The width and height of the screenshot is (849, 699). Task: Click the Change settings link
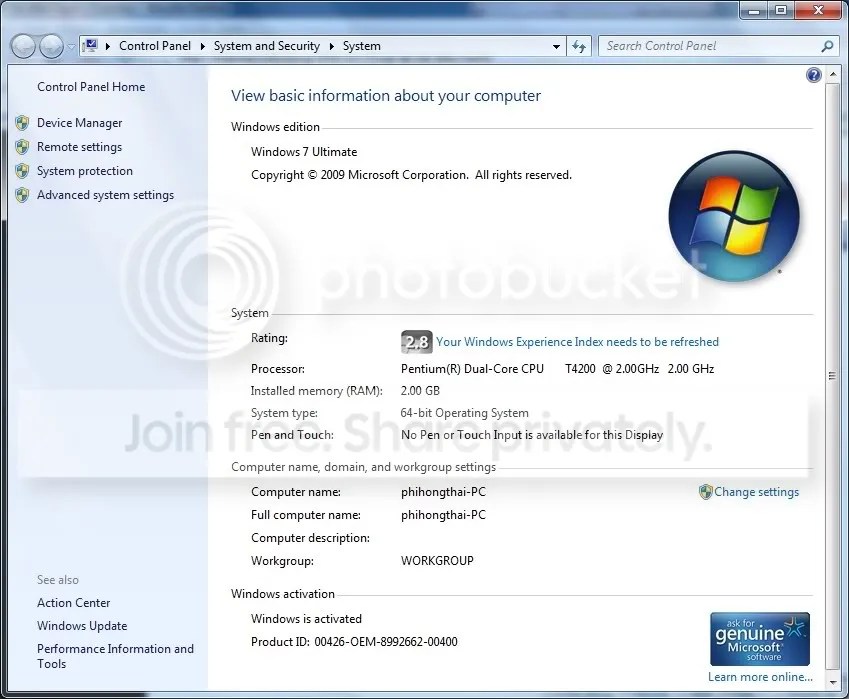pyautogui.click(x=756, y=492)
